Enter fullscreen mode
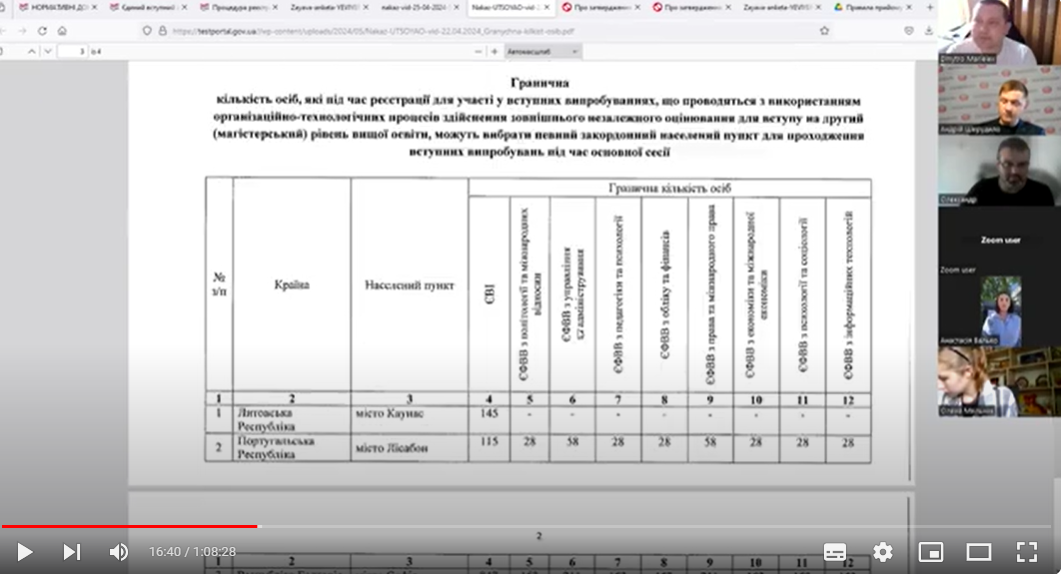Image resolution: width=1061 pixels, height=574 pixels. click(1026, 552)
